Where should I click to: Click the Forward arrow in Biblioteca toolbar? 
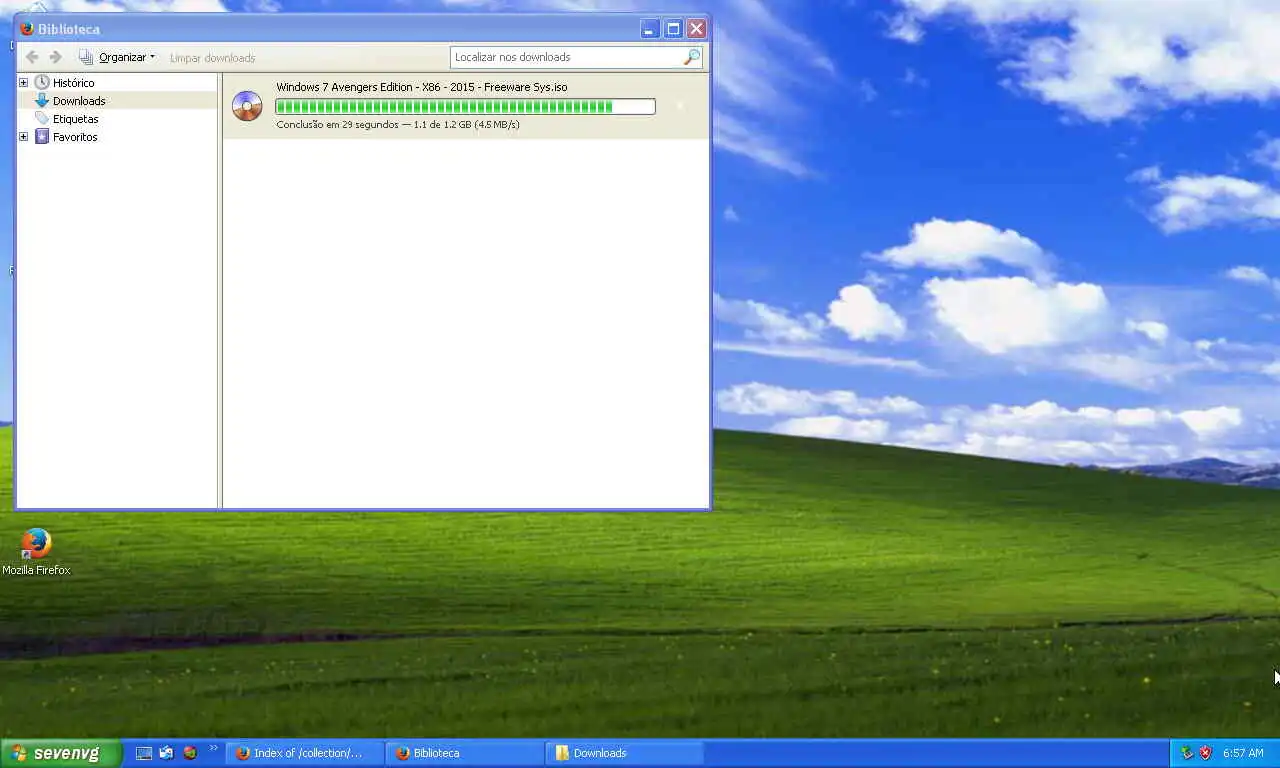coord(55,57)
